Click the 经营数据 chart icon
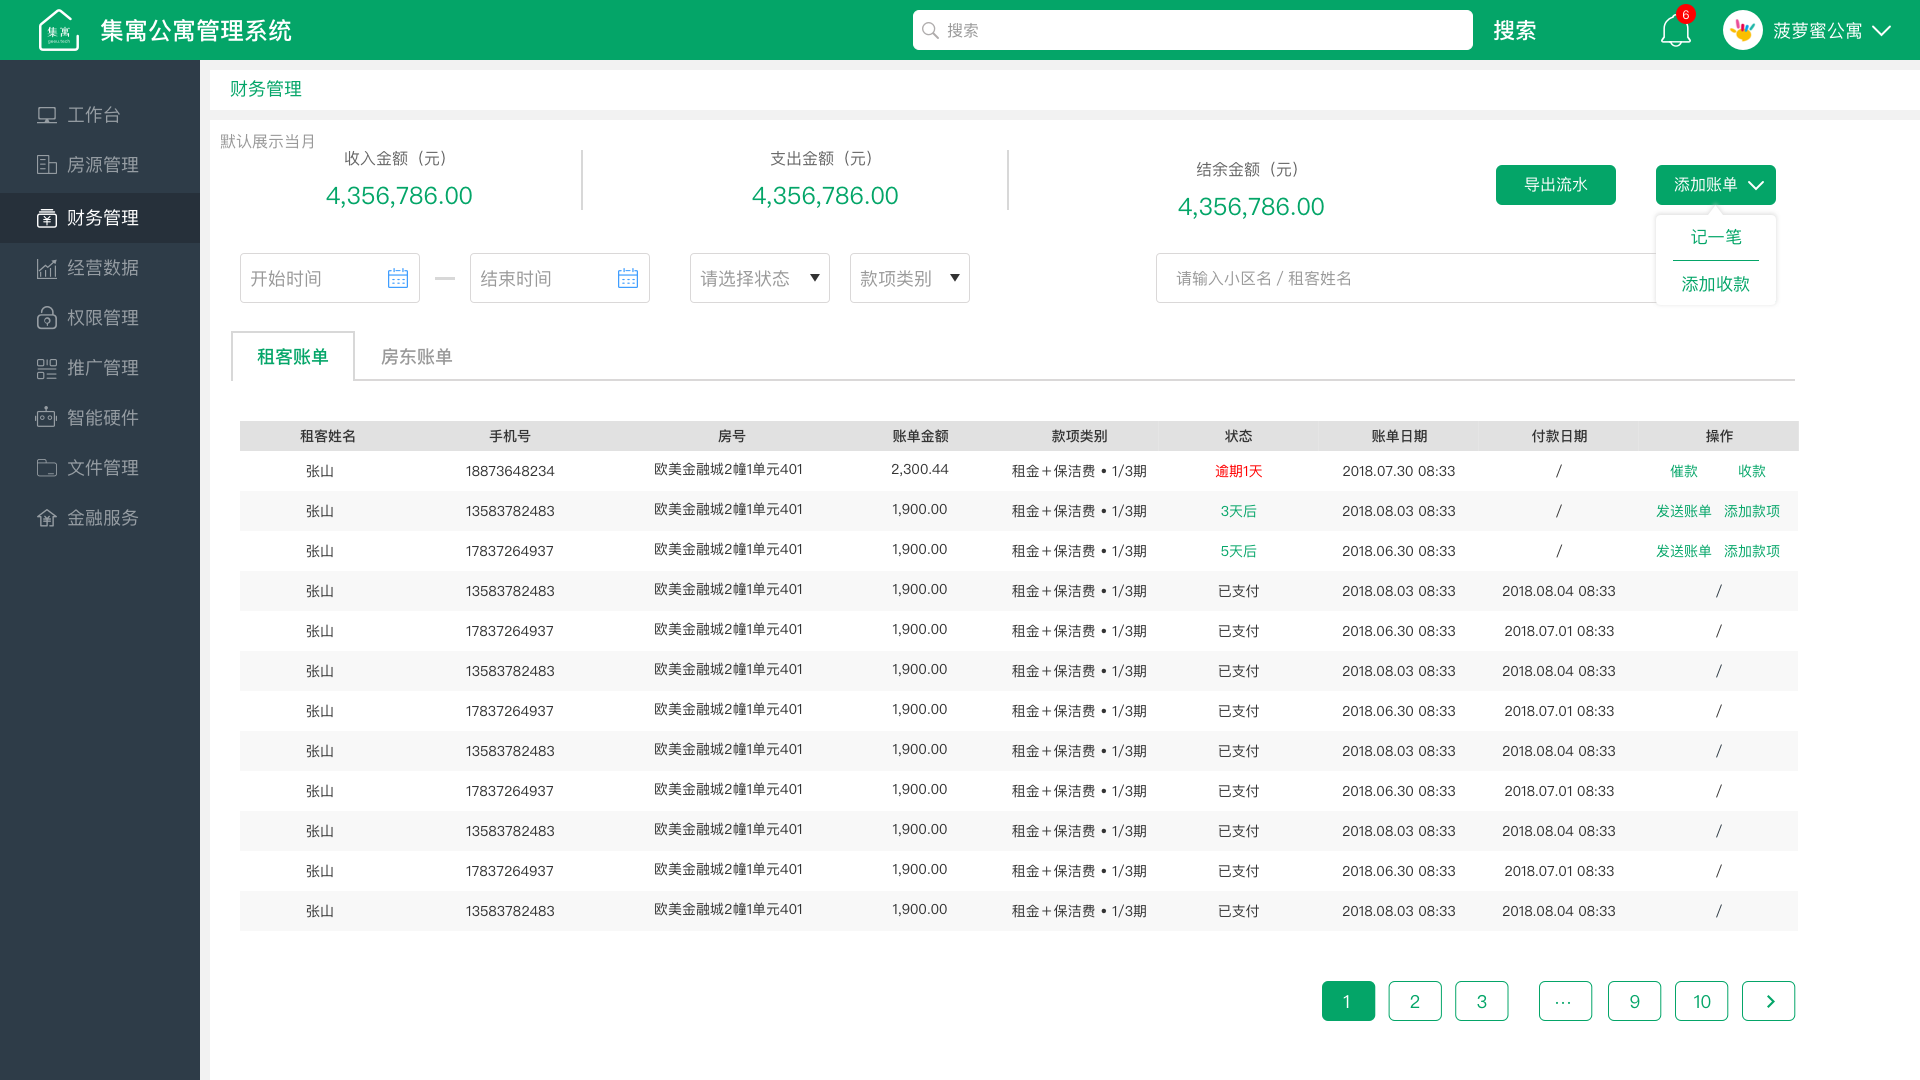1920x1080 pixels. (47, 268)
